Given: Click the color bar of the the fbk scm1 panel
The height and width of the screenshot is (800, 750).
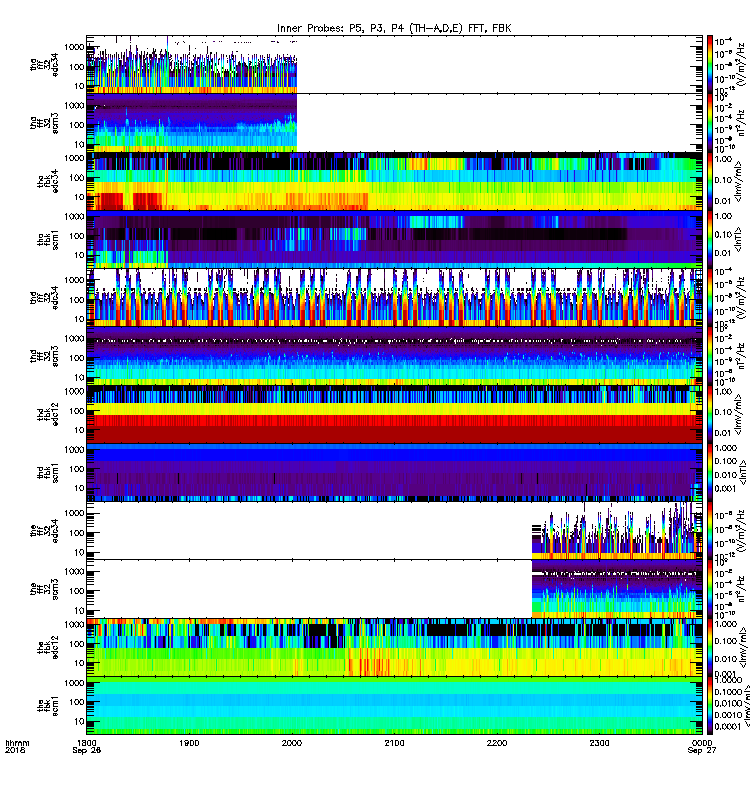Looking at the screenshot, I should 710,706.
